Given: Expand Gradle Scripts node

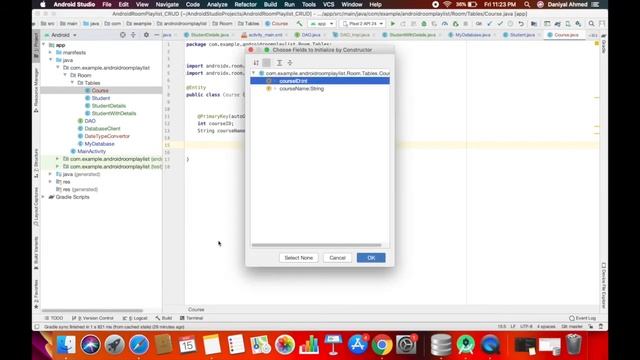Looking at the screenshot, I should point(44,197).
